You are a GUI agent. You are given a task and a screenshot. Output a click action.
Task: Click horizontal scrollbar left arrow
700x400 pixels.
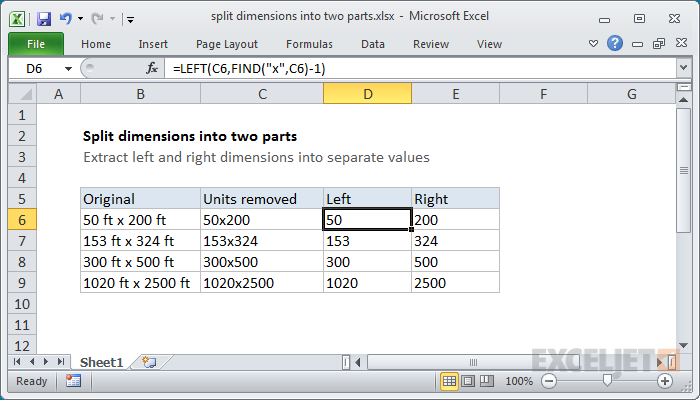click(358, 362)
